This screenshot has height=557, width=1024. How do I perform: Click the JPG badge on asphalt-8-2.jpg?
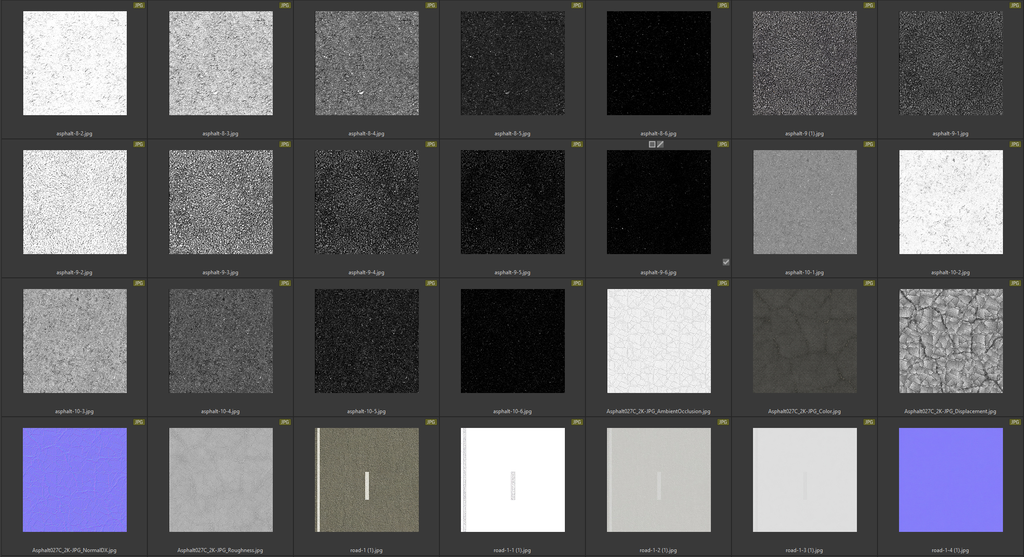coord(138,5)
